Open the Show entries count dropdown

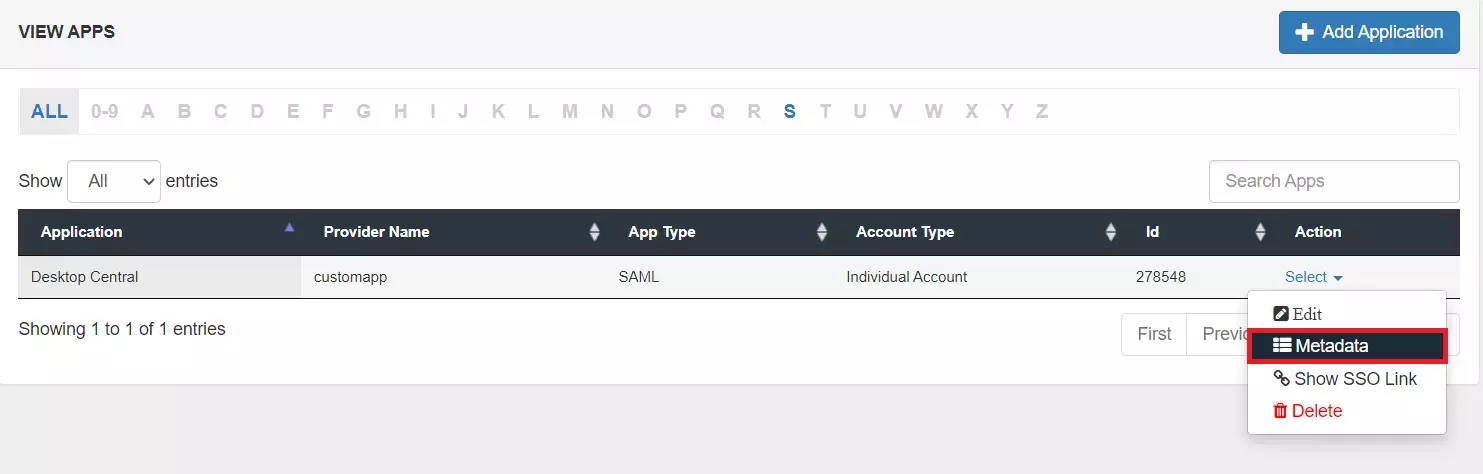pos(113,181)
